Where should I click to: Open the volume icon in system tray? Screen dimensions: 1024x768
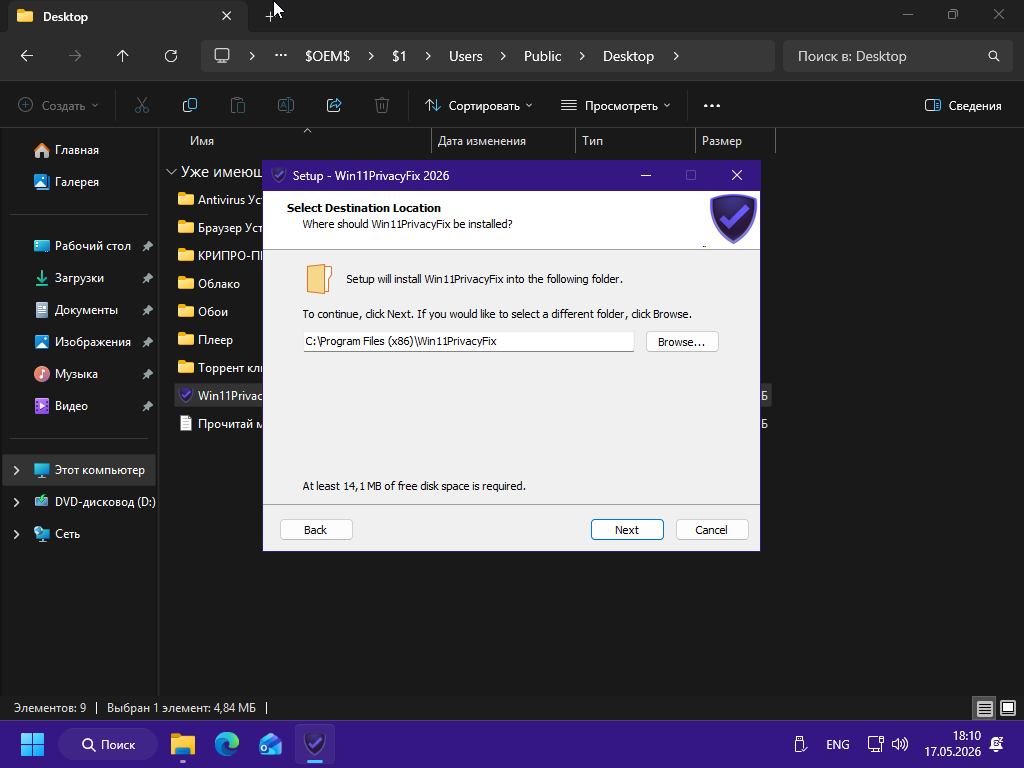[x=900, y=744]
